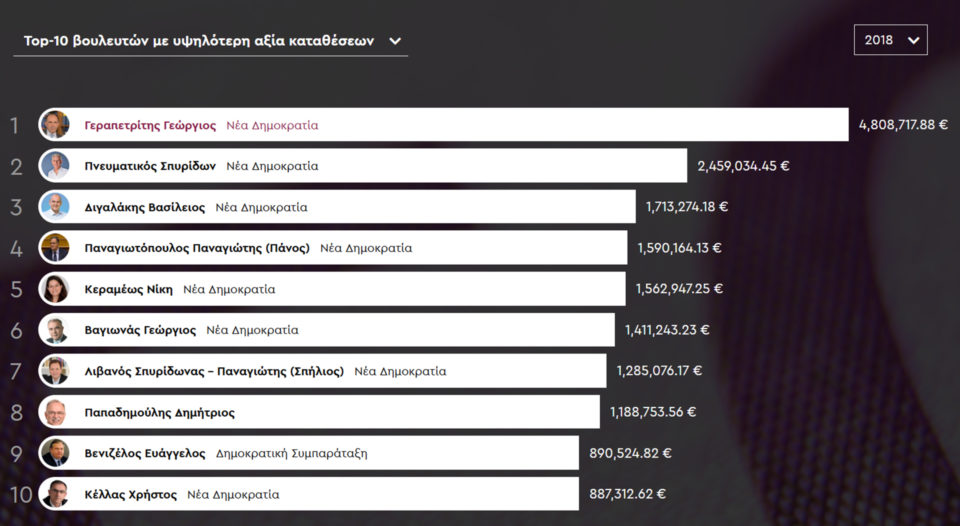Click Γεραπετρίτης Γεώργιος profile photo
The image size is (960, 526).
(x=54, y=125)
